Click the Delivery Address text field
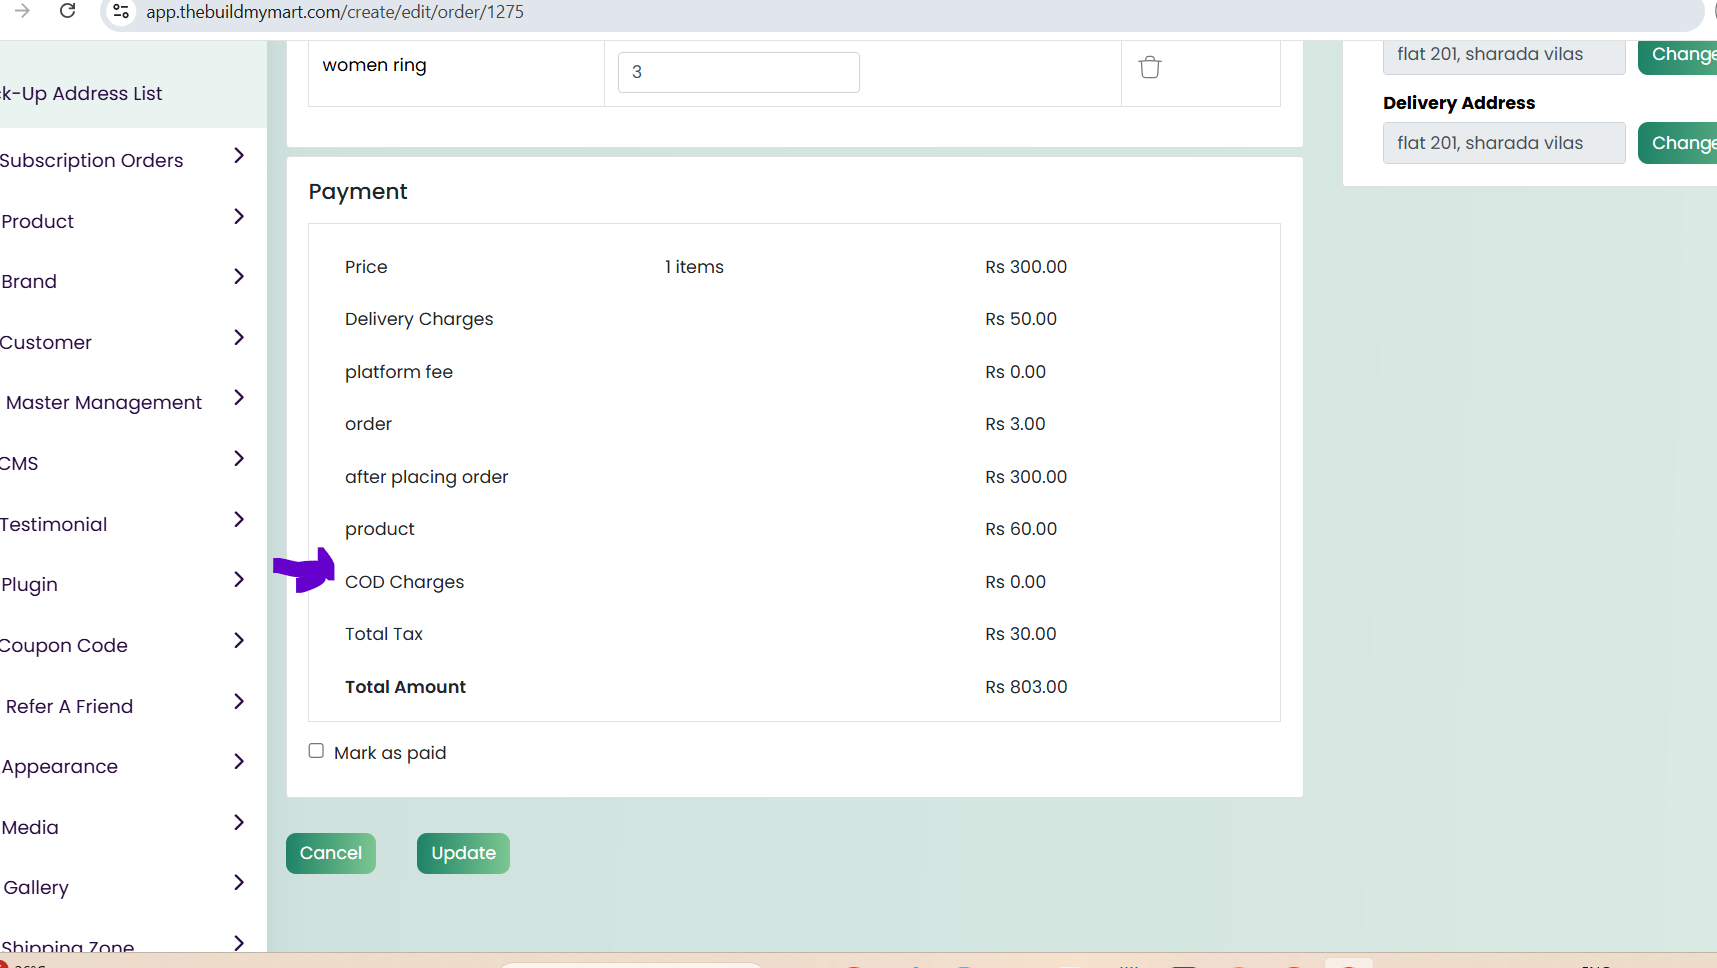Screen dimensions: 1717x968 pyautogui.click(x=1504, y=143)
